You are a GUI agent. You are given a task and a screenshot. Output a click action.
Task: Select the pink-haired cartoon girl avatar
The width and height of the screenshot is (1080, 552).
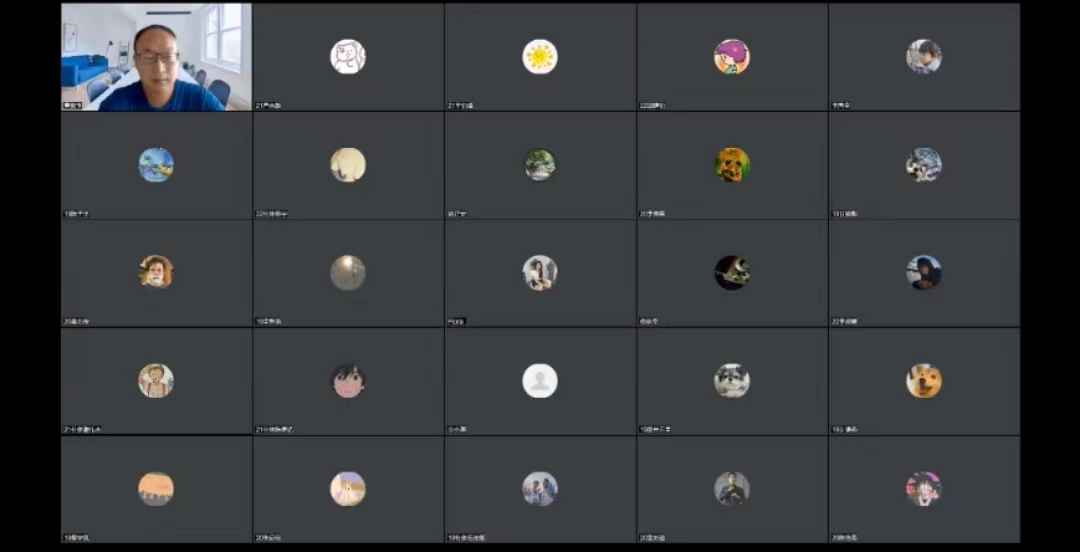[x=731, y=57]
